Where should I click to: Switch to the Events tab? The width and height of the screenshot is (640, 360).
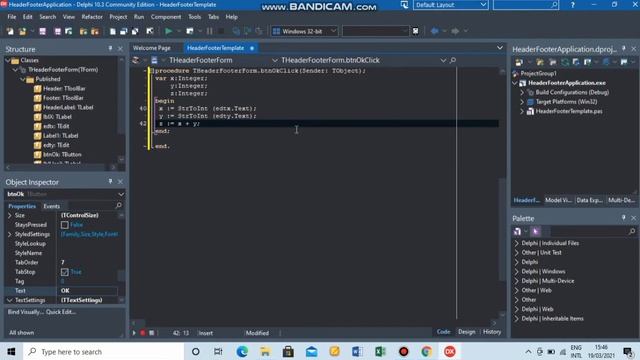(x=51, y=206)
